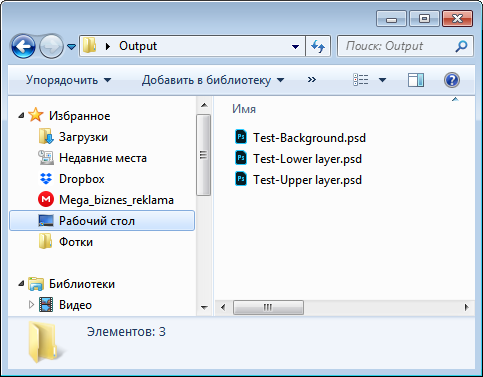Open Недавние места
Image resolution: width=483 pixels, height=377 pixels.
point(103,158)
